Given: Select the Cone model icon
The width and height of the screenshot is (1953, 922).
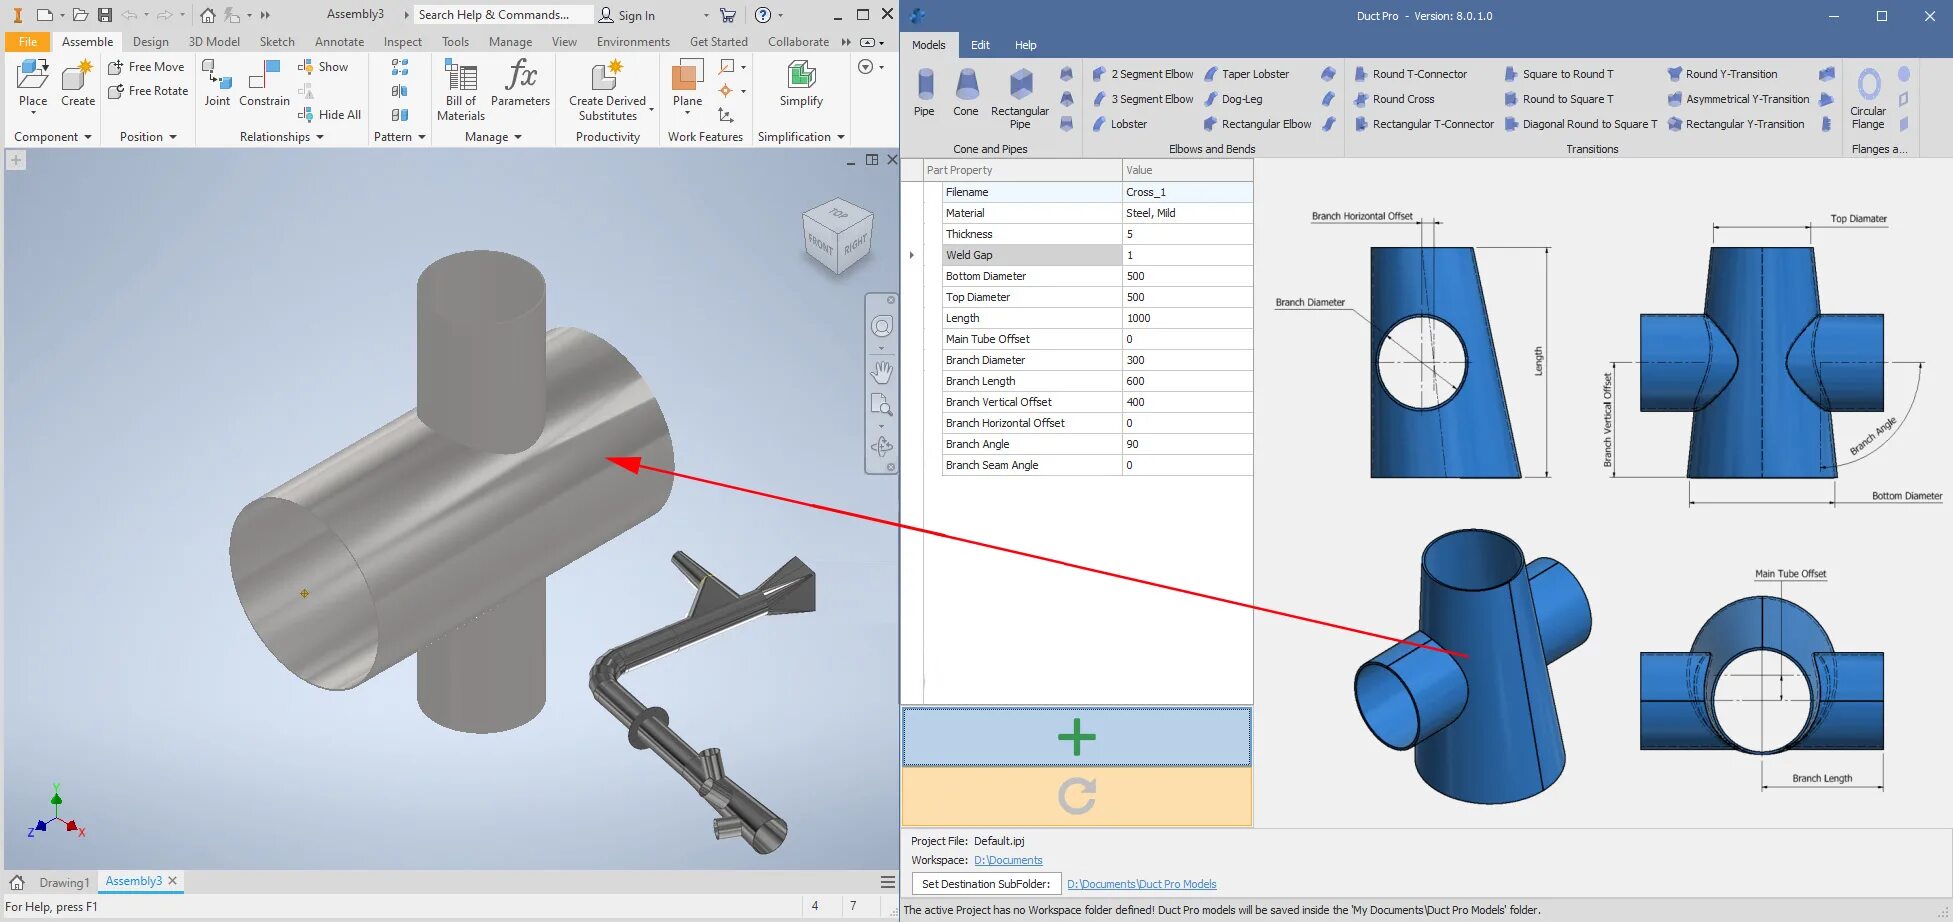Looking at the screenshot, I should pyautogui.click(x=966, y=92).
